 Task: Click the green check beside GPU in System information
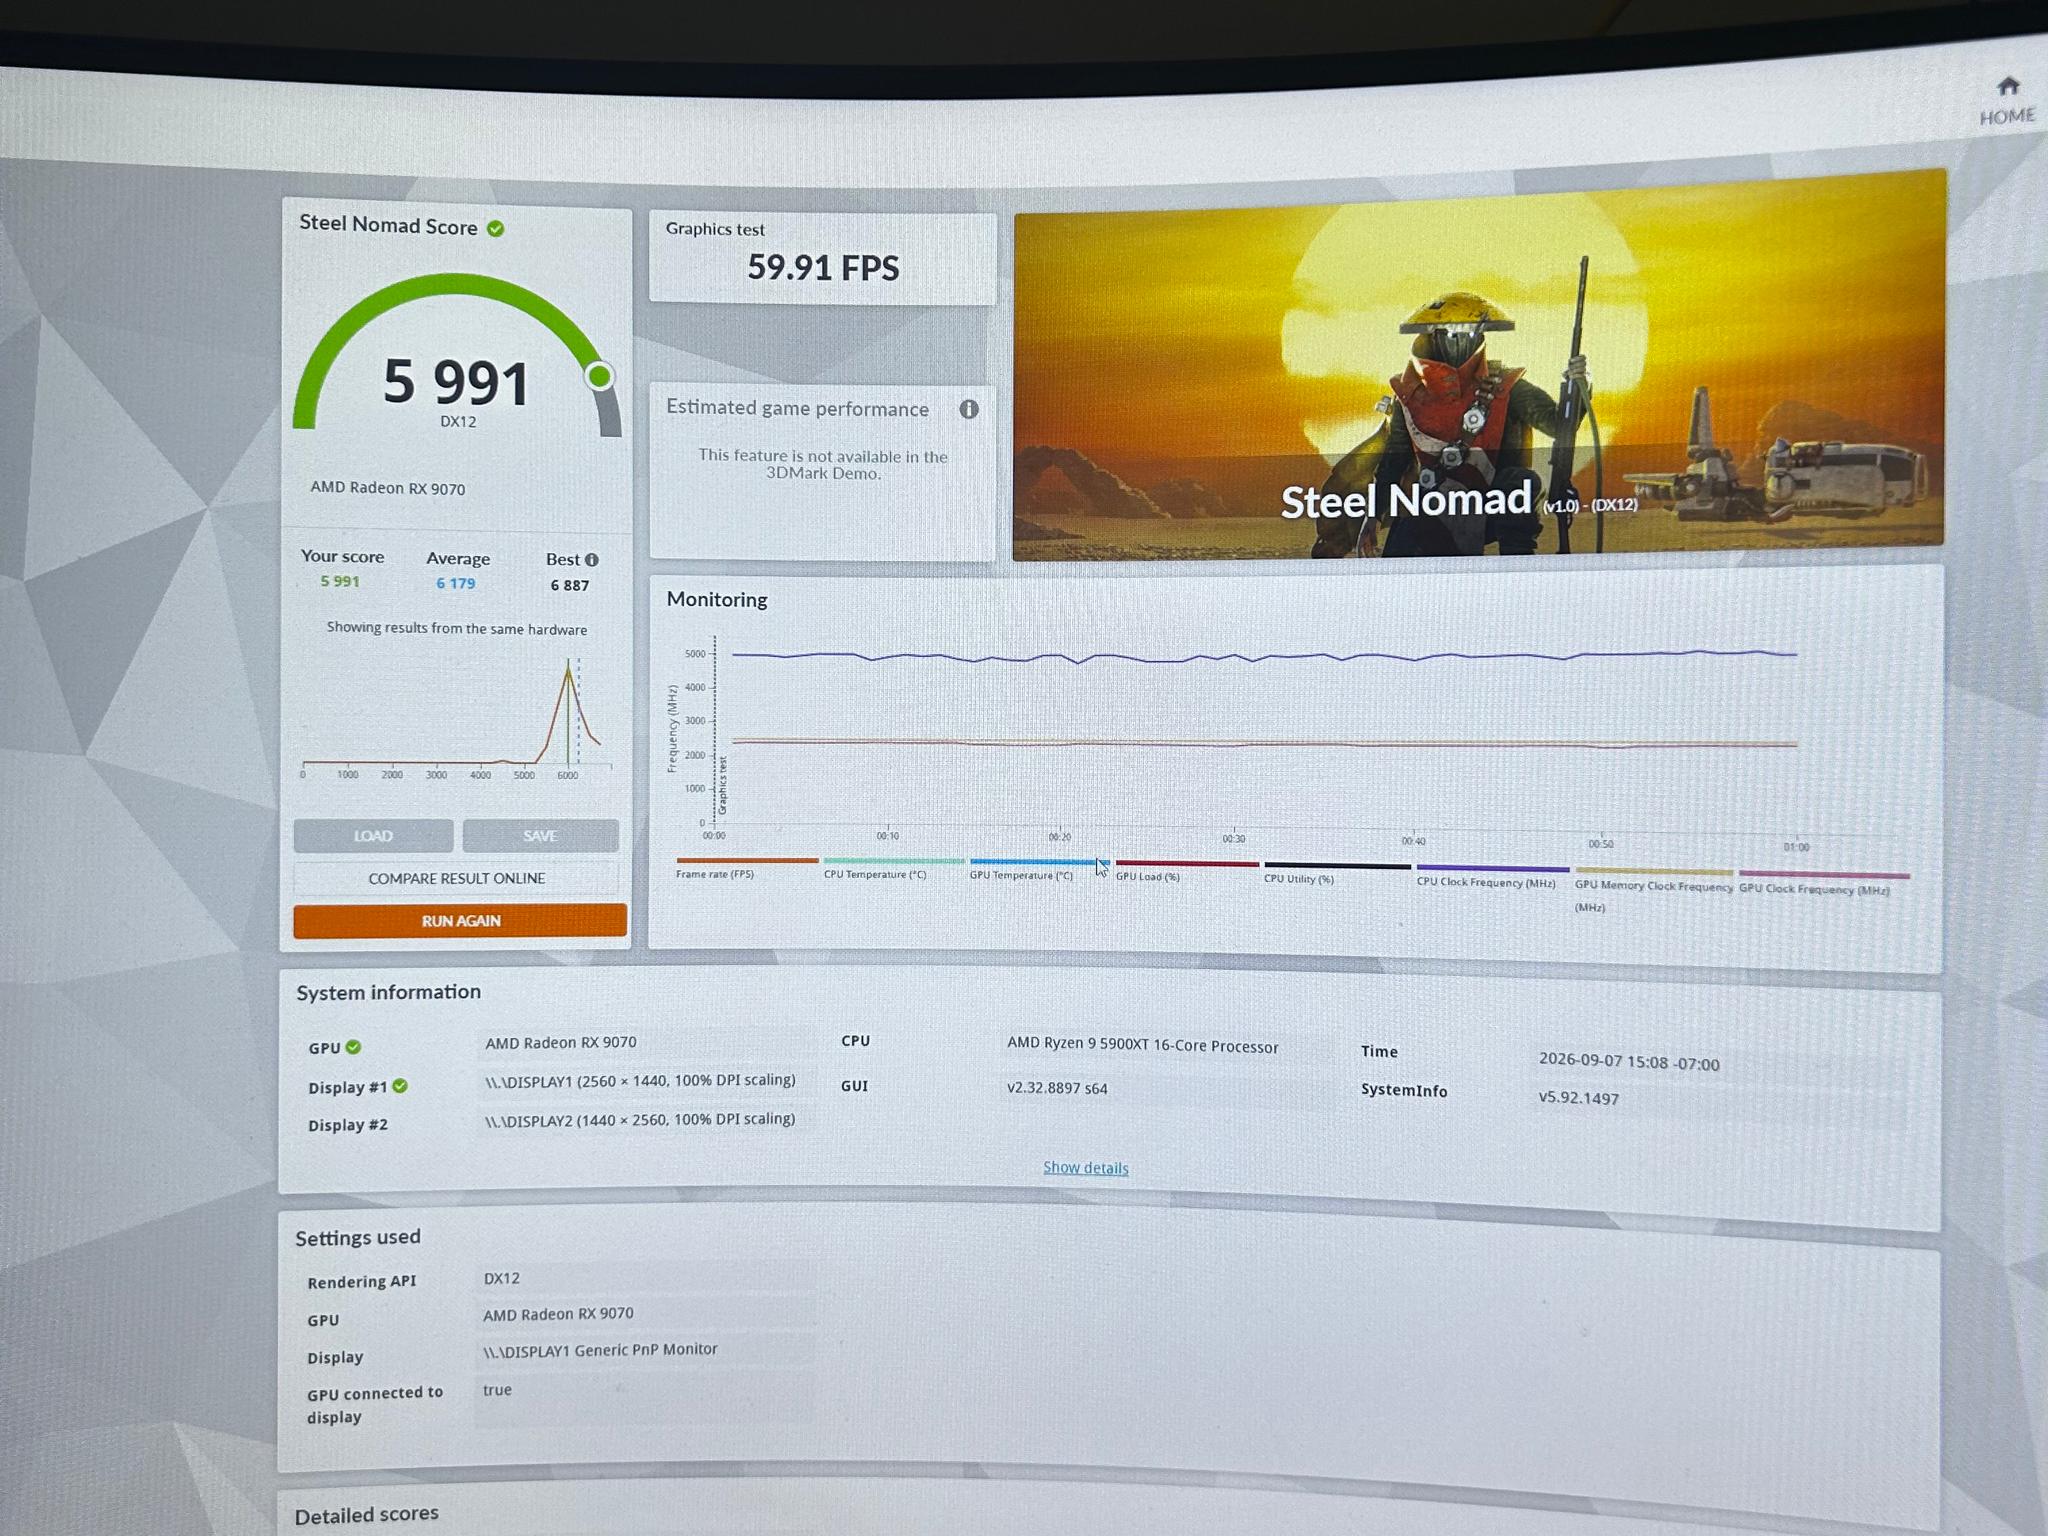point(353,1047)
